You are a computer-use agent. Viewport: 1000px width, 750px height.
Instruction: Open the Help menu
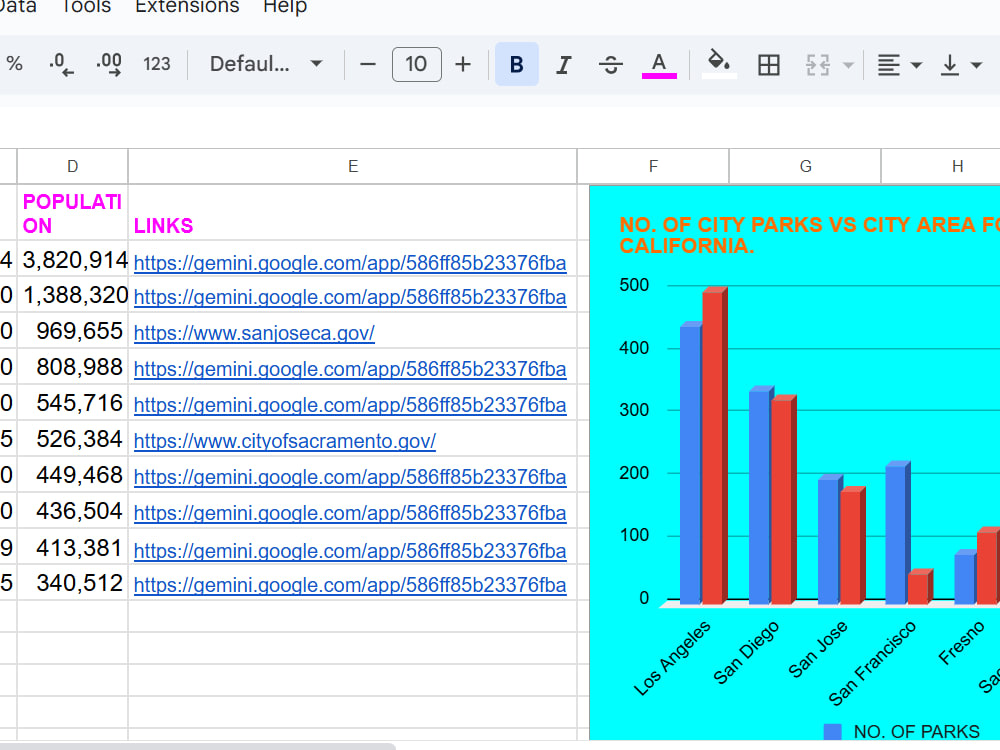click(285, 6)
